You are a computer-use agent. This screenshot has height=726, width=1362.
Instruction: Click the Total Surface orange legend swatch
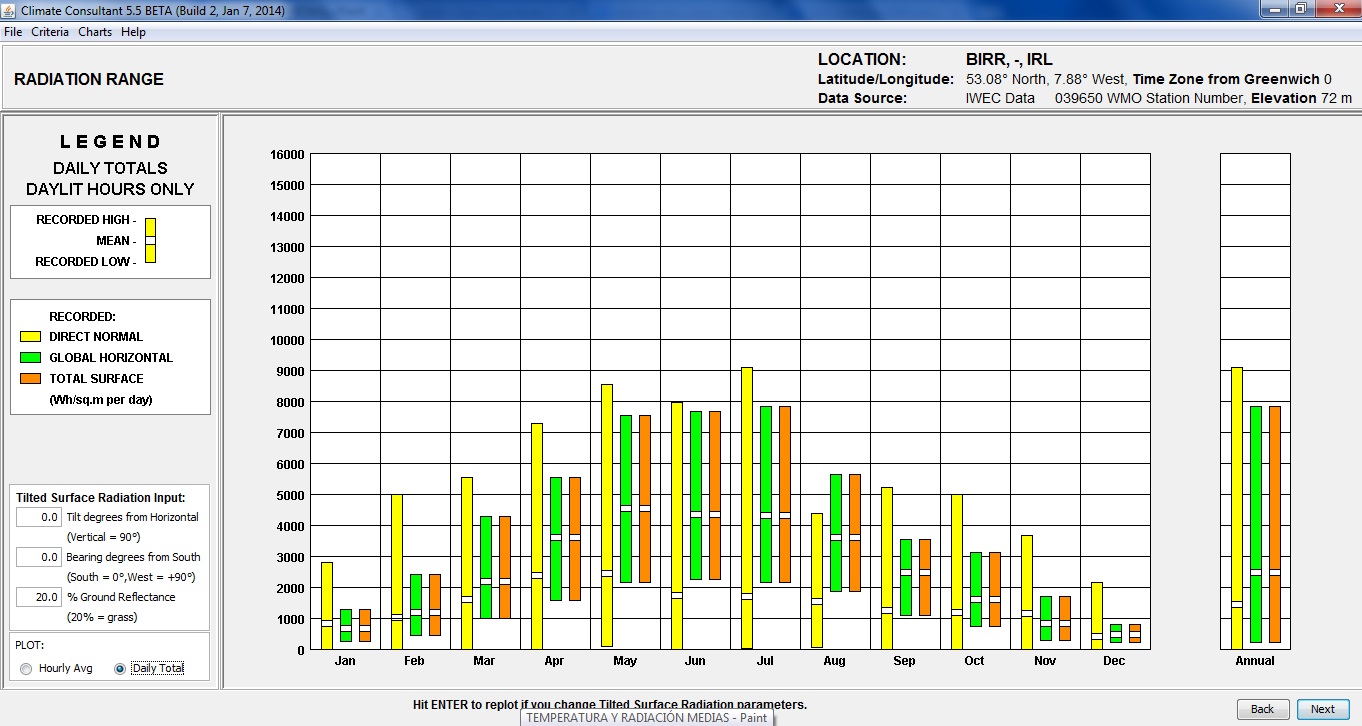pos(29,379)
